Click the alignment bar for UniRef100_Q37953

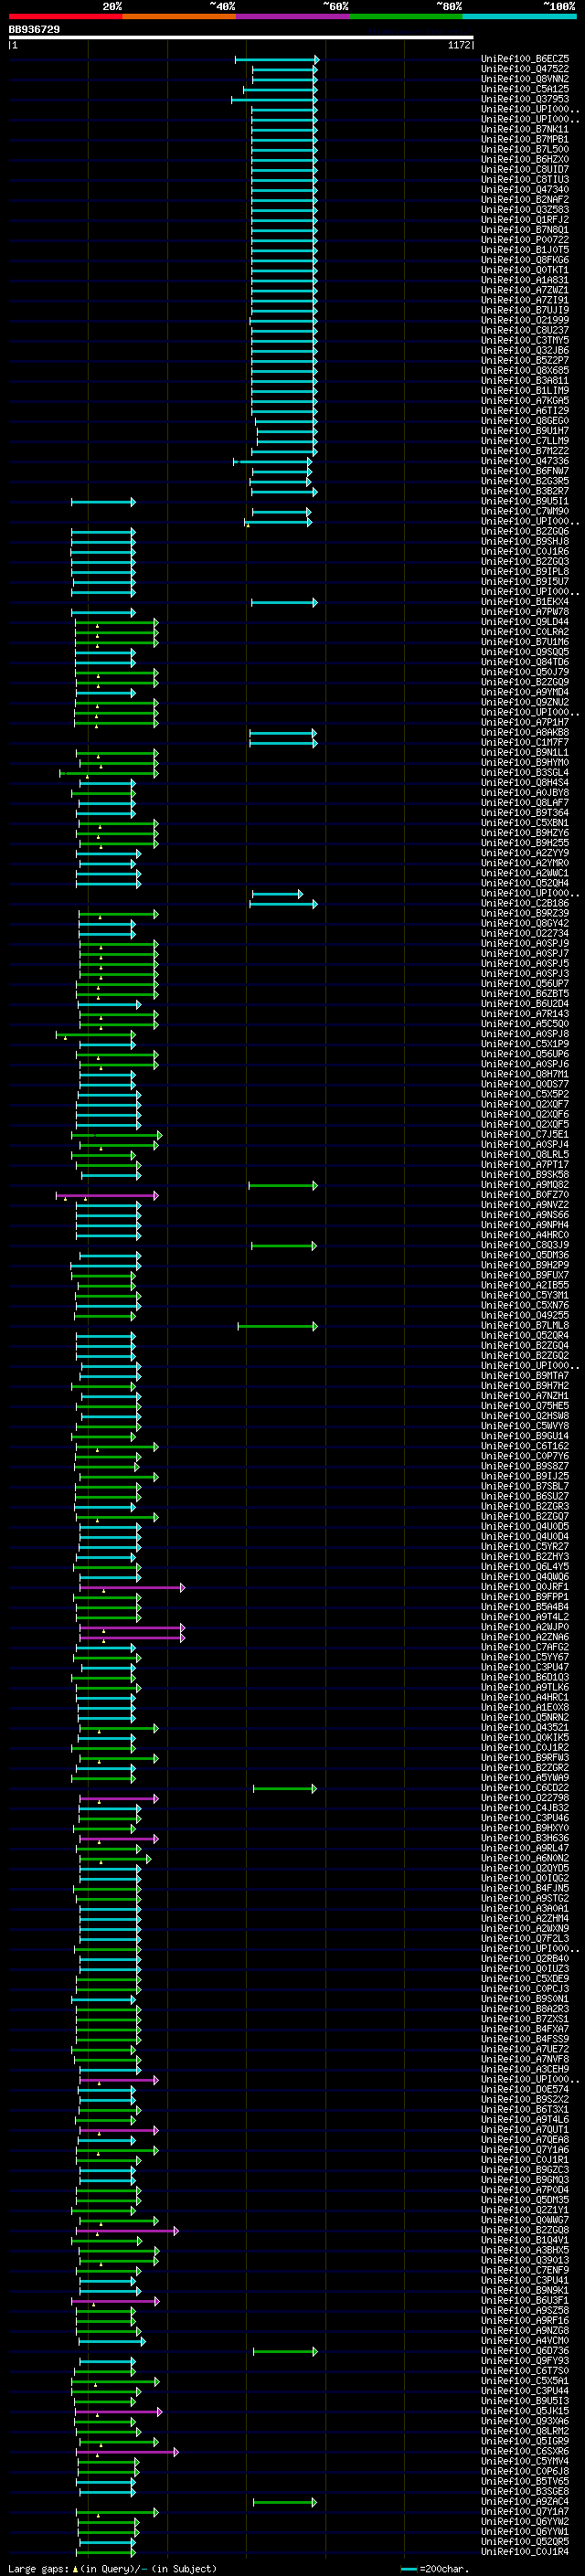point(274,100)
